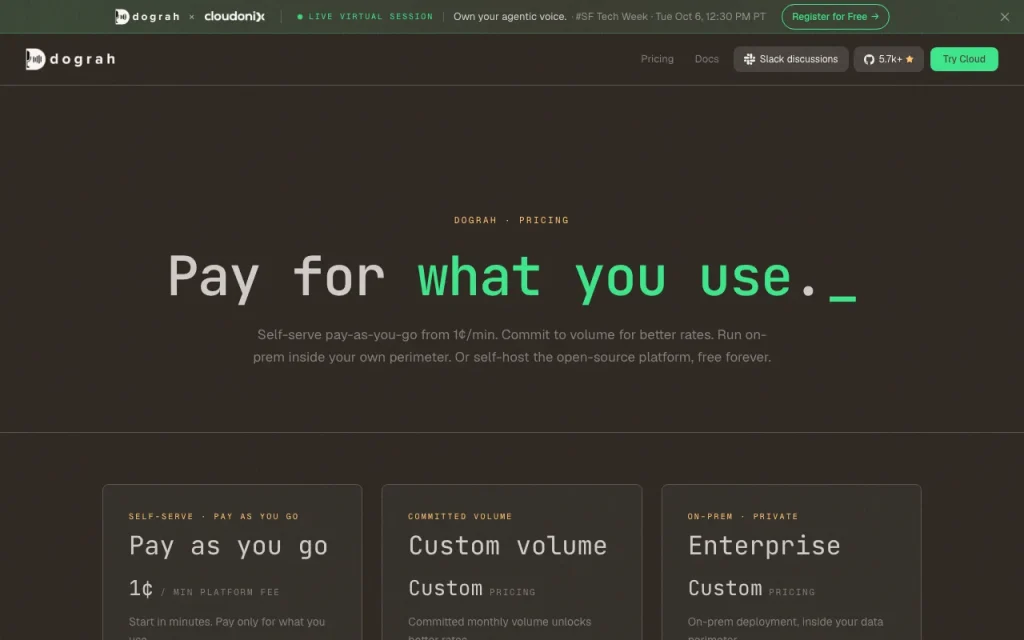Select the 'Custom volume' card title

click(x=507, y=546)
